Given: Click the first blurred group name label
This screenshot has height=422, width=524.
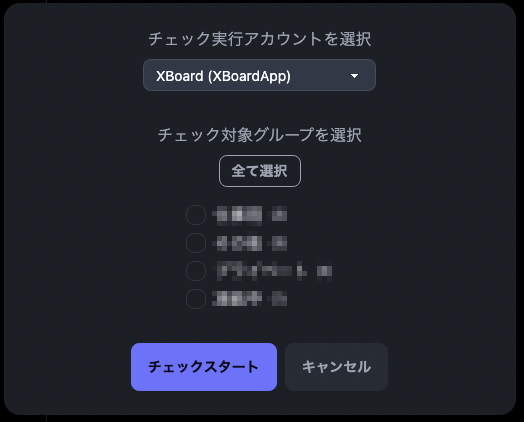Looking at the screenshot, I should (238, 215).
